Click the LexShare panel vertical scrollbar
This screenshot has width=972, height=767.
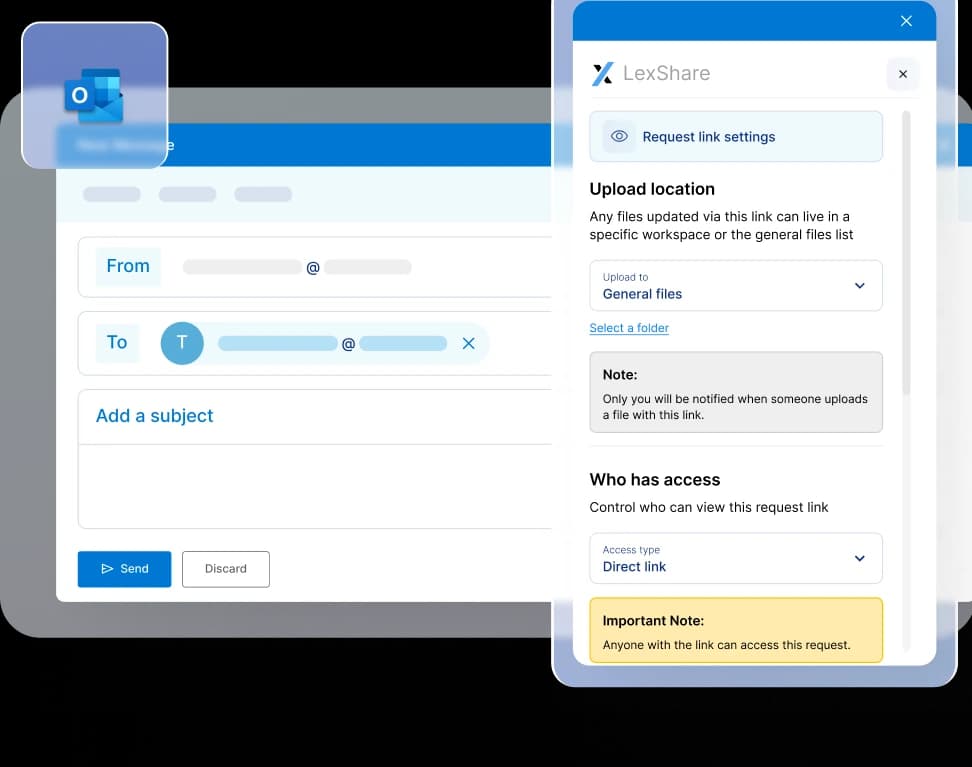[x=907, y=250]
